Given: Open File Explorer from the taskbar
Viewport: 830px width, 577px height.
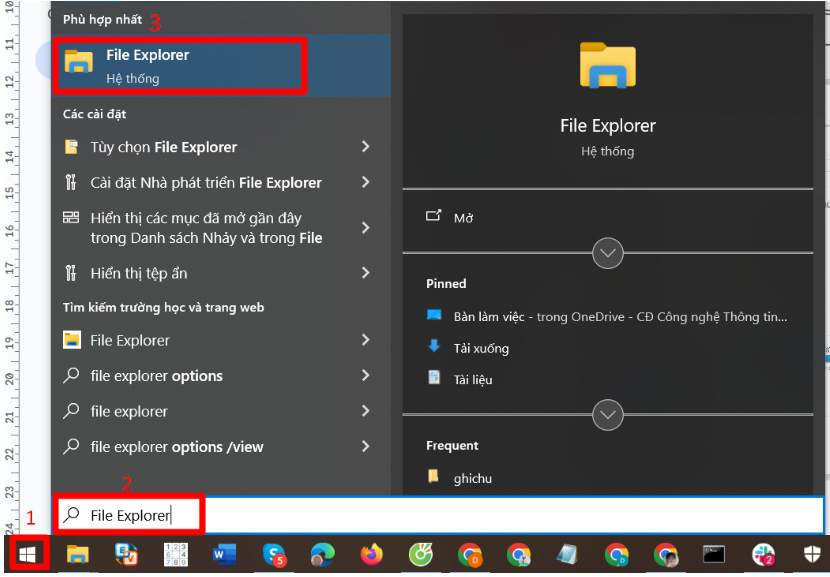Looking at the screenshot, I should point(78,554).
